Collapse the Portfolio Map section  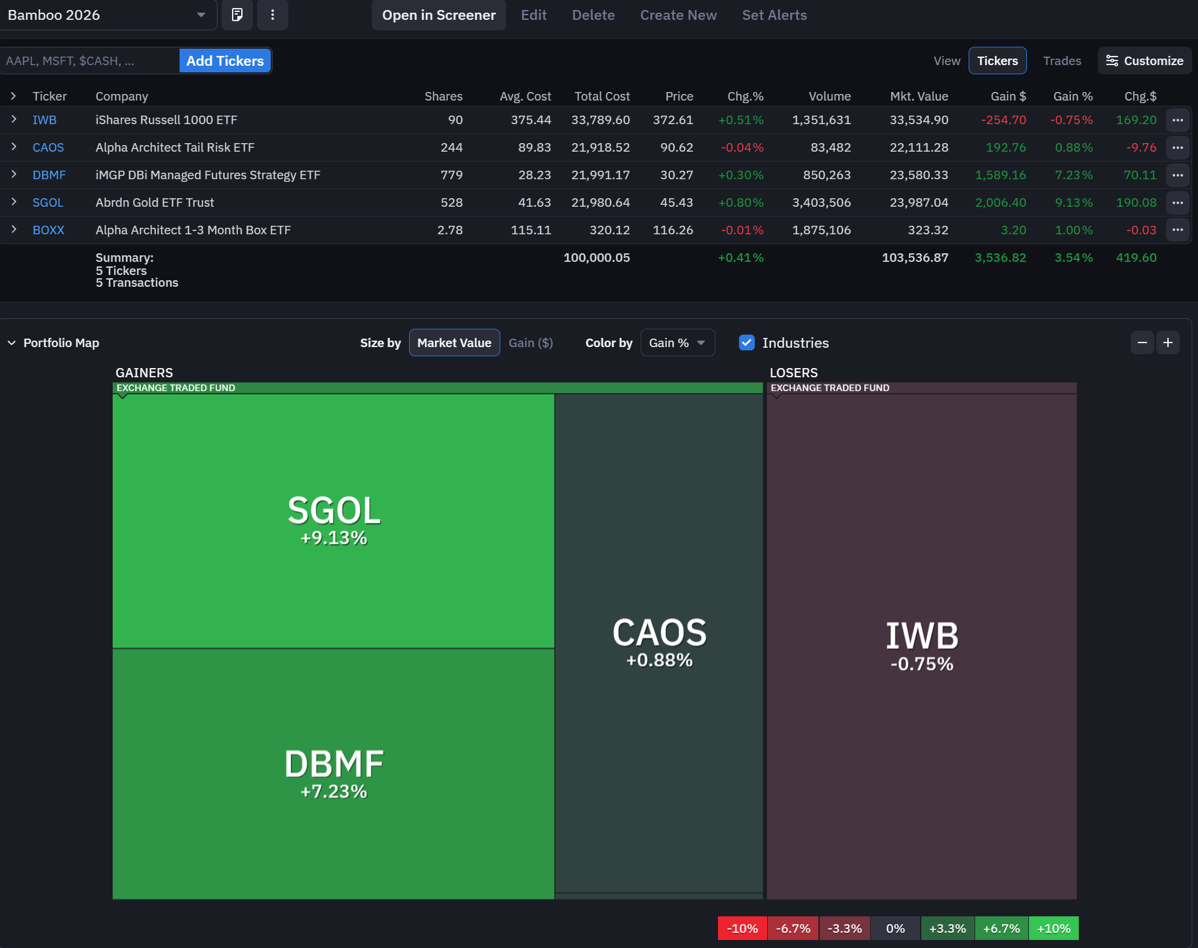(x=12, y=343)
